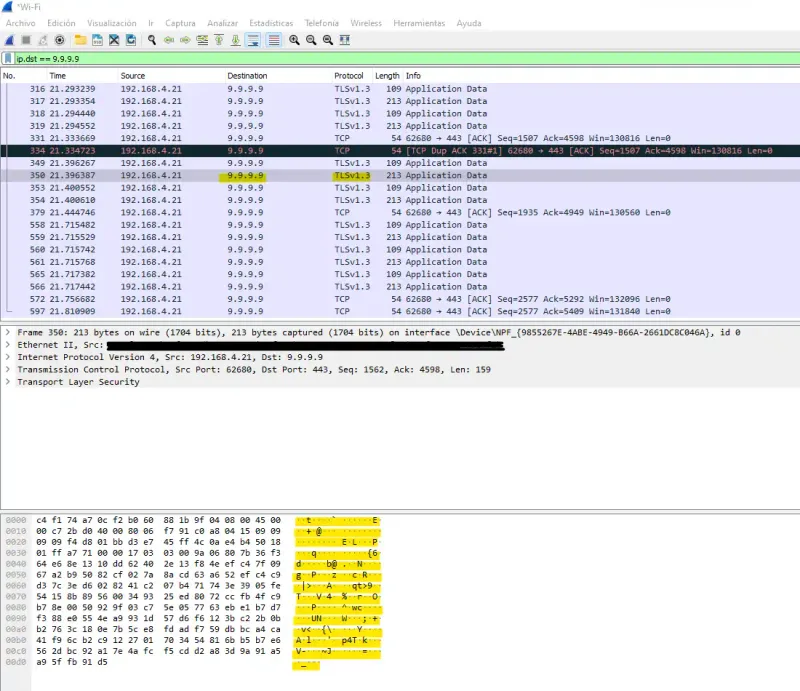Open a capture file with folder icon

coord(80,40)
